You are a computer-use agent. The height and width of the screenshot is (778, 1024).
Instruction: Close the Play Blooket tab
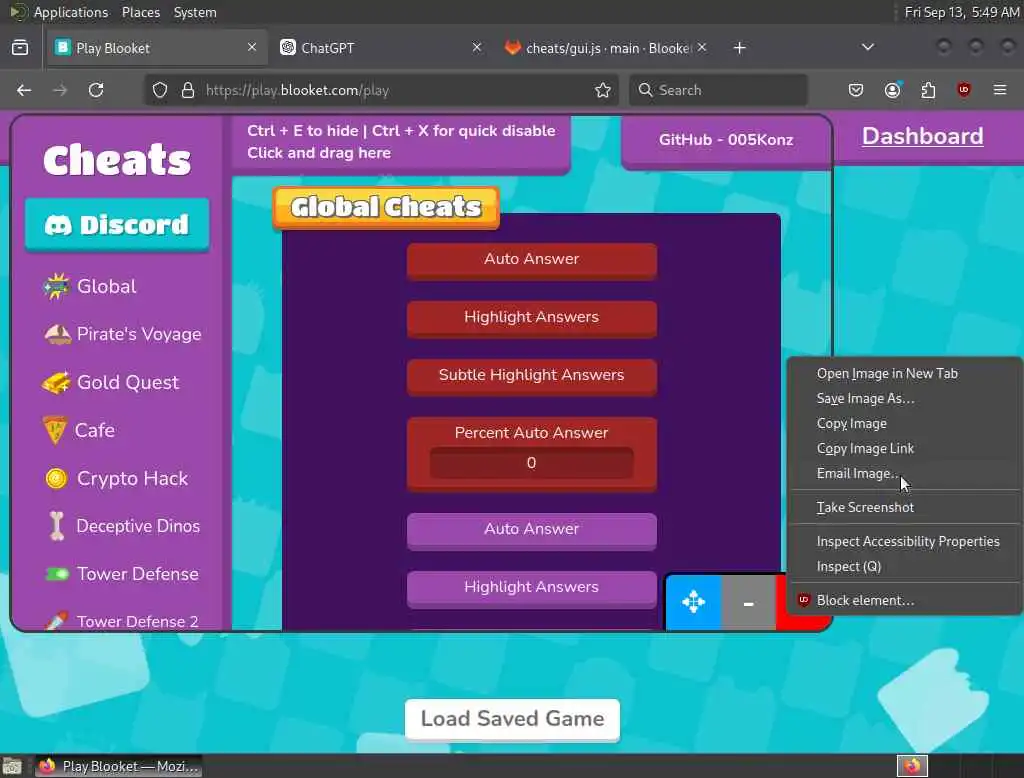point(251,48)
